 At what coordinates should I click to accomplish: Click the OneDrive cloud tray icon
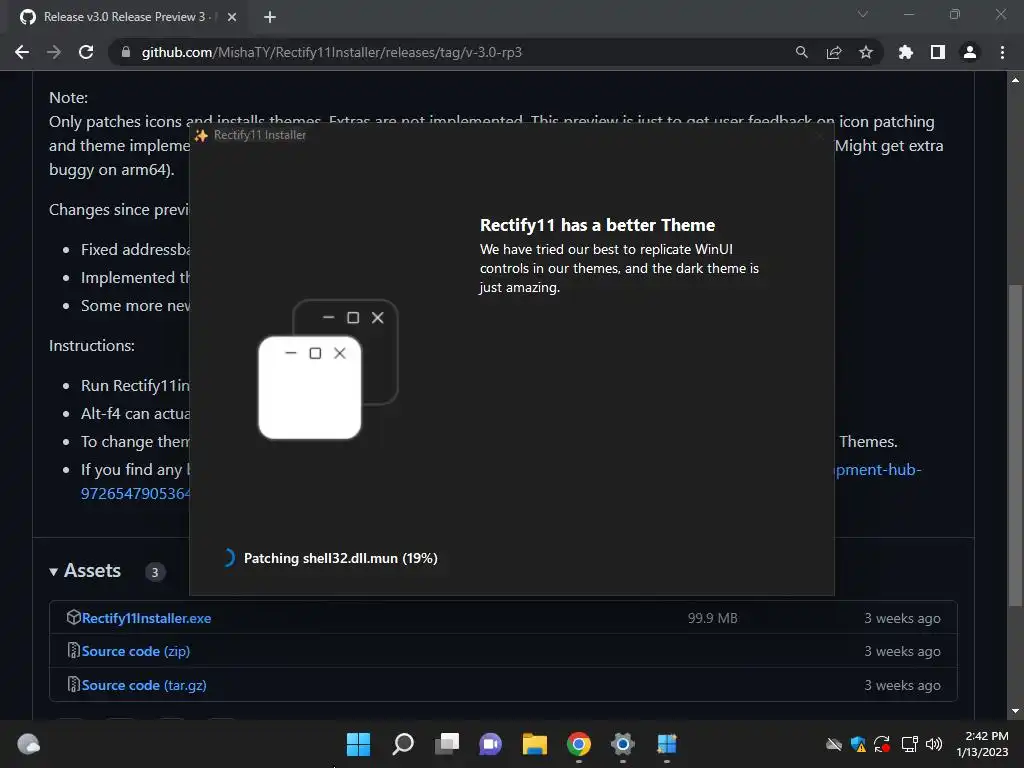point(834,744)
